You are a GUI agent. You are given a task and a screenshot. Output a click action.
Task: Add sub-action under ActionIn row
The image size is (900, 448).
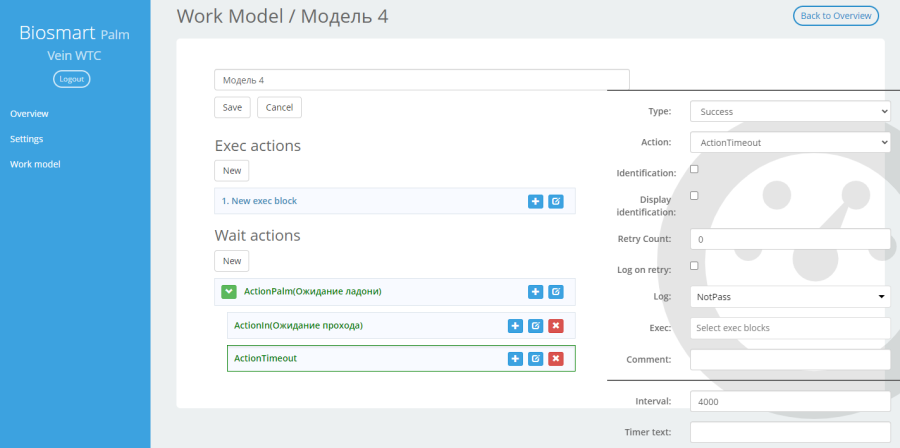tap(515, 326)
